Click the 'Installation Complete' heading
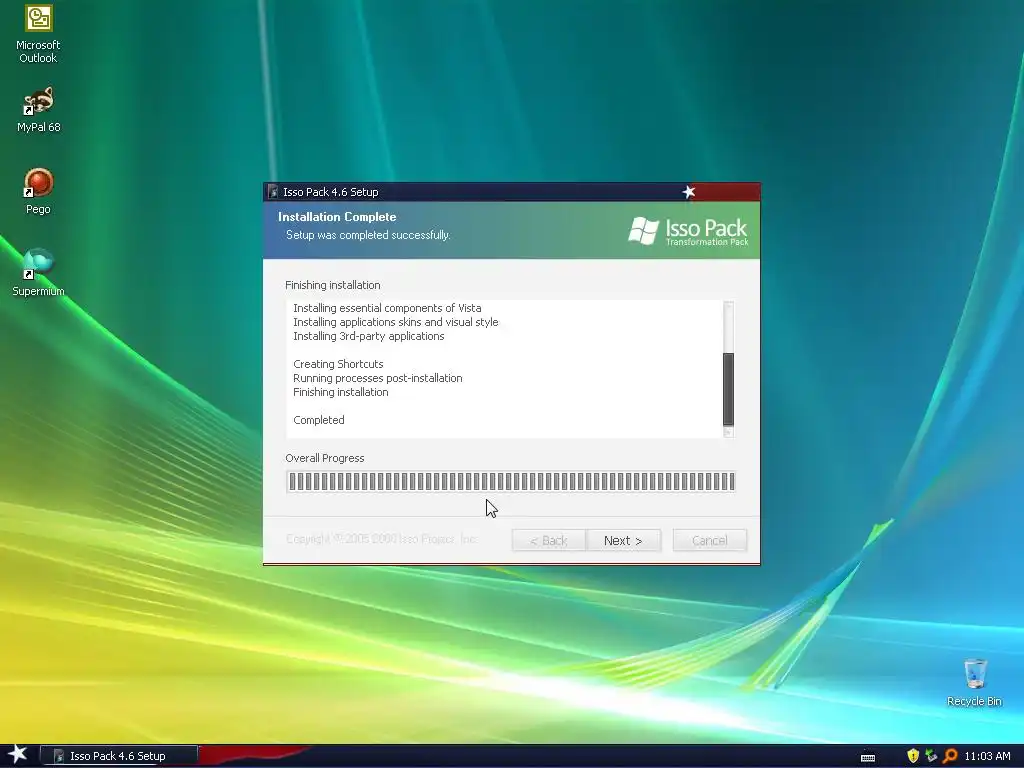The height and width of the screenshot is (768, 1024). pyautogui.click(x=337, y=217)
